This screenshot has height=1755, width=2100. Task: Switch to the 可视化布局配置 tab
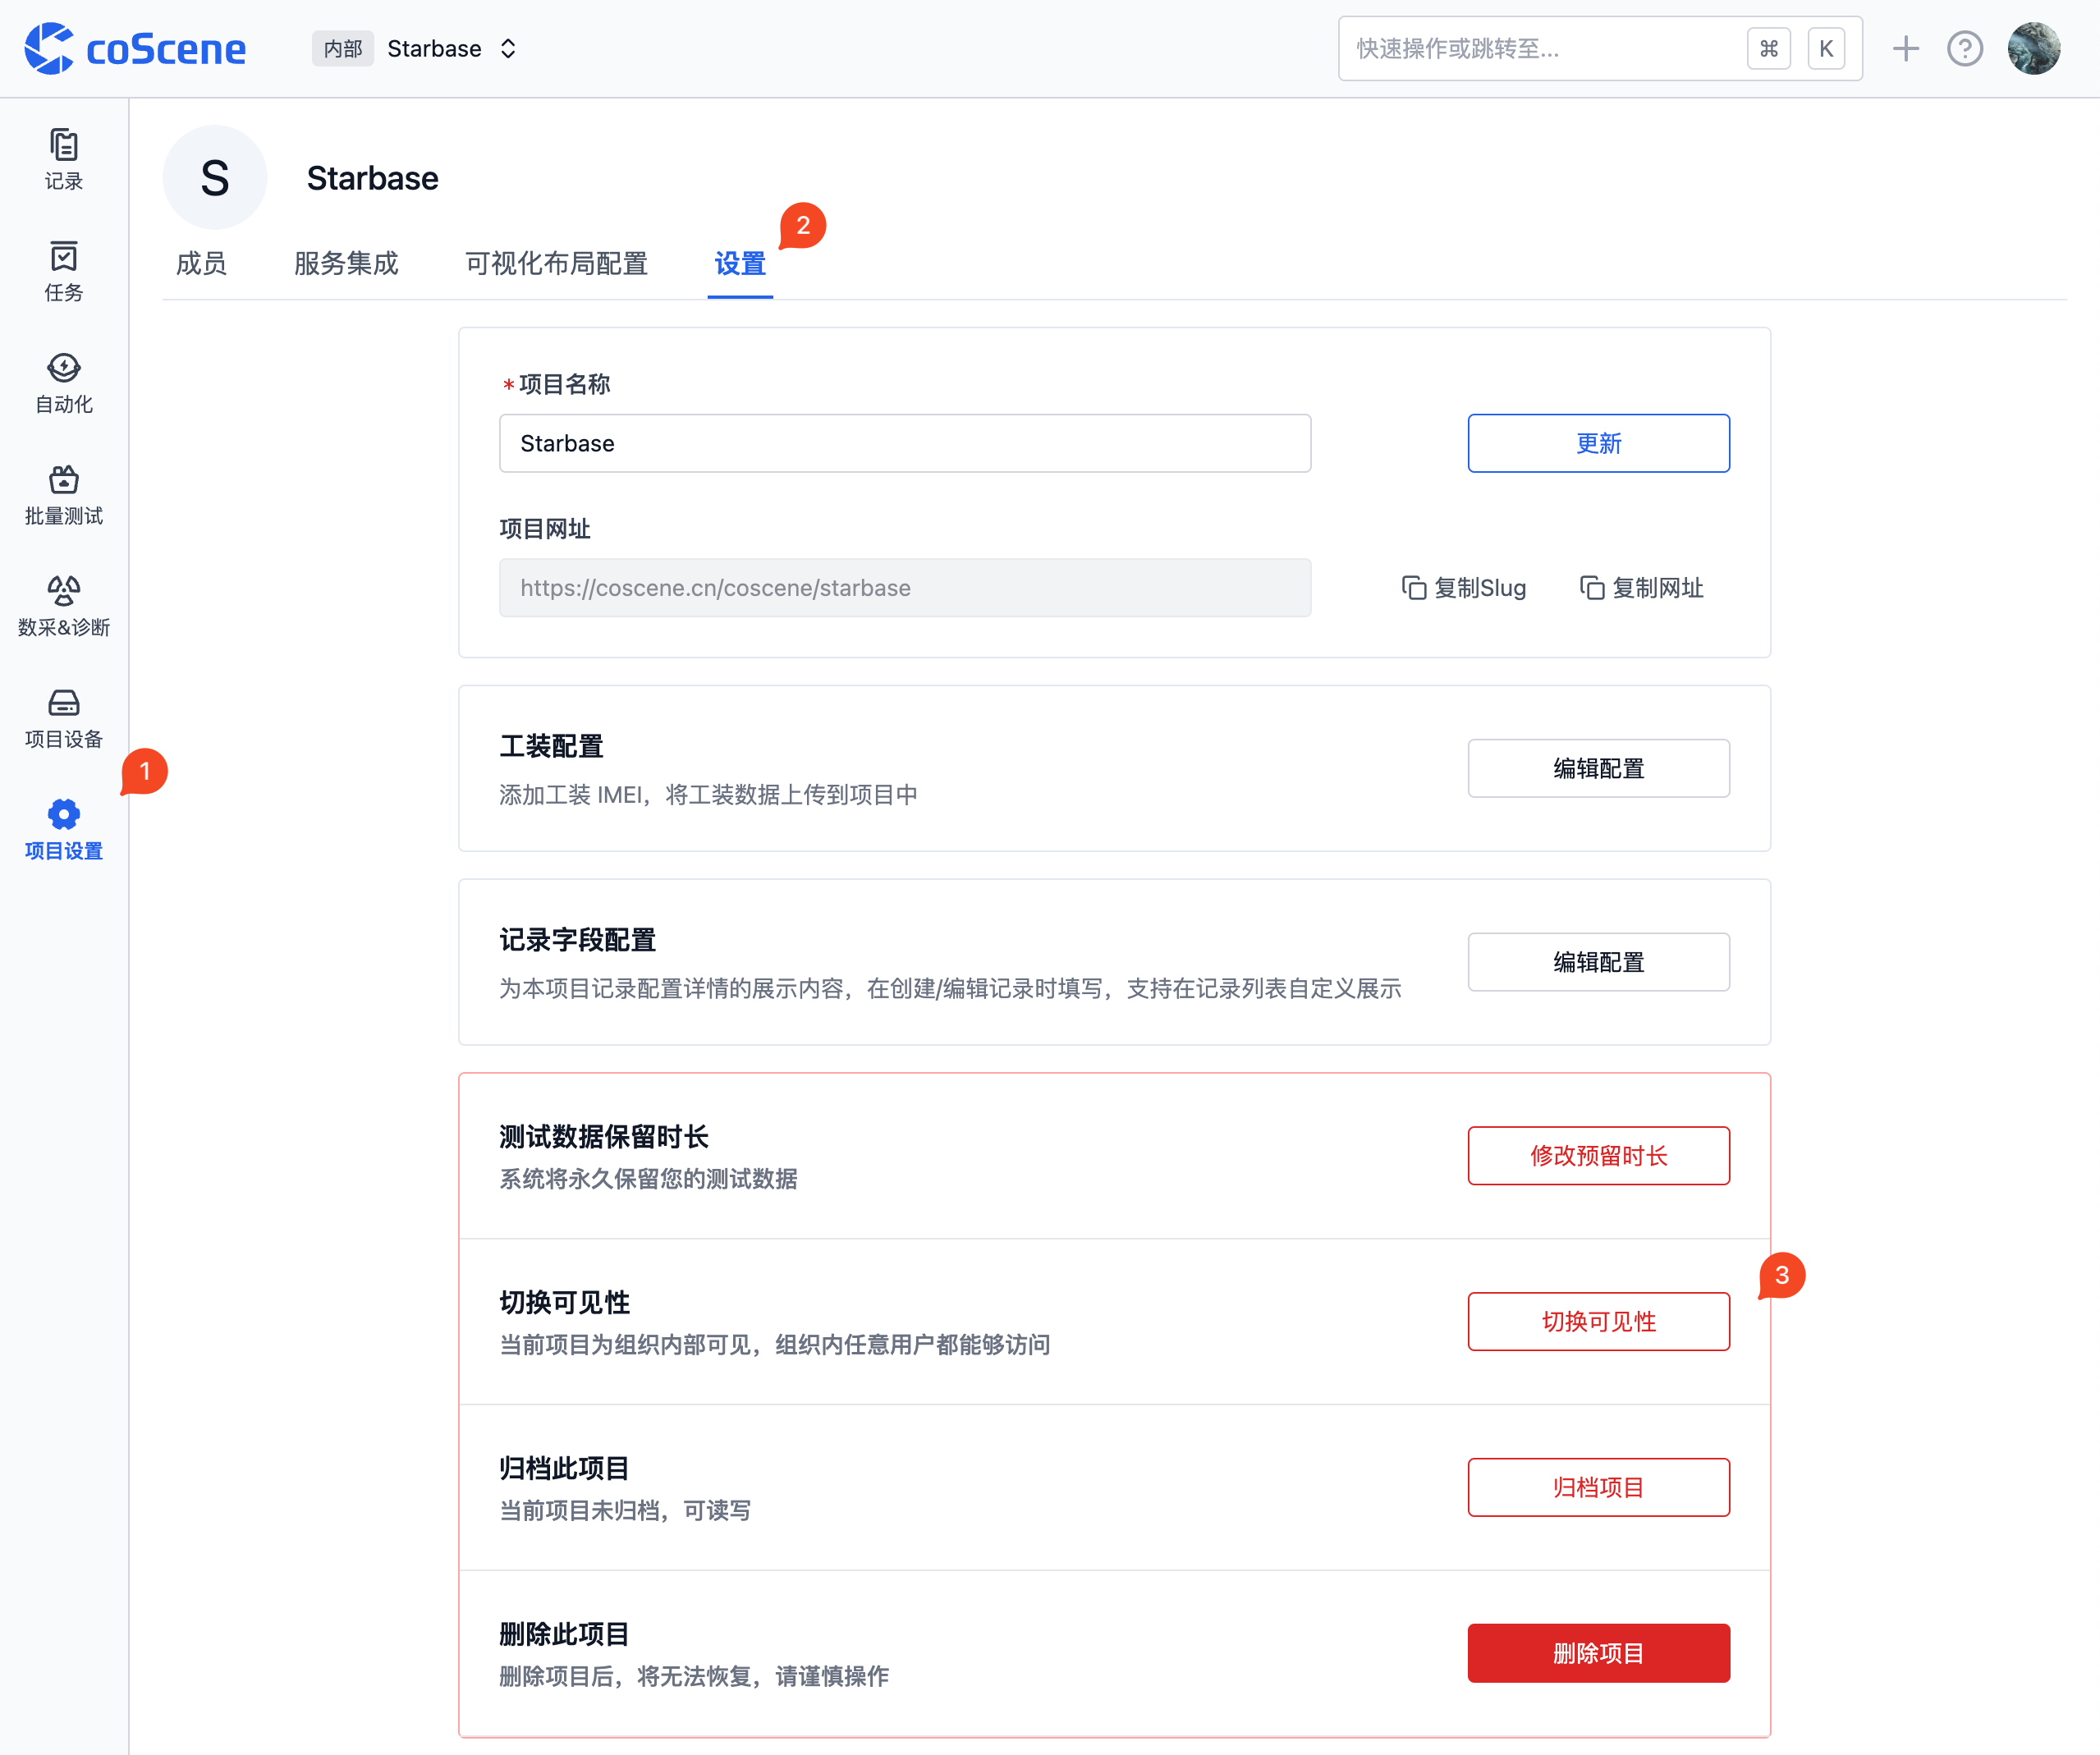pos(556,263)
